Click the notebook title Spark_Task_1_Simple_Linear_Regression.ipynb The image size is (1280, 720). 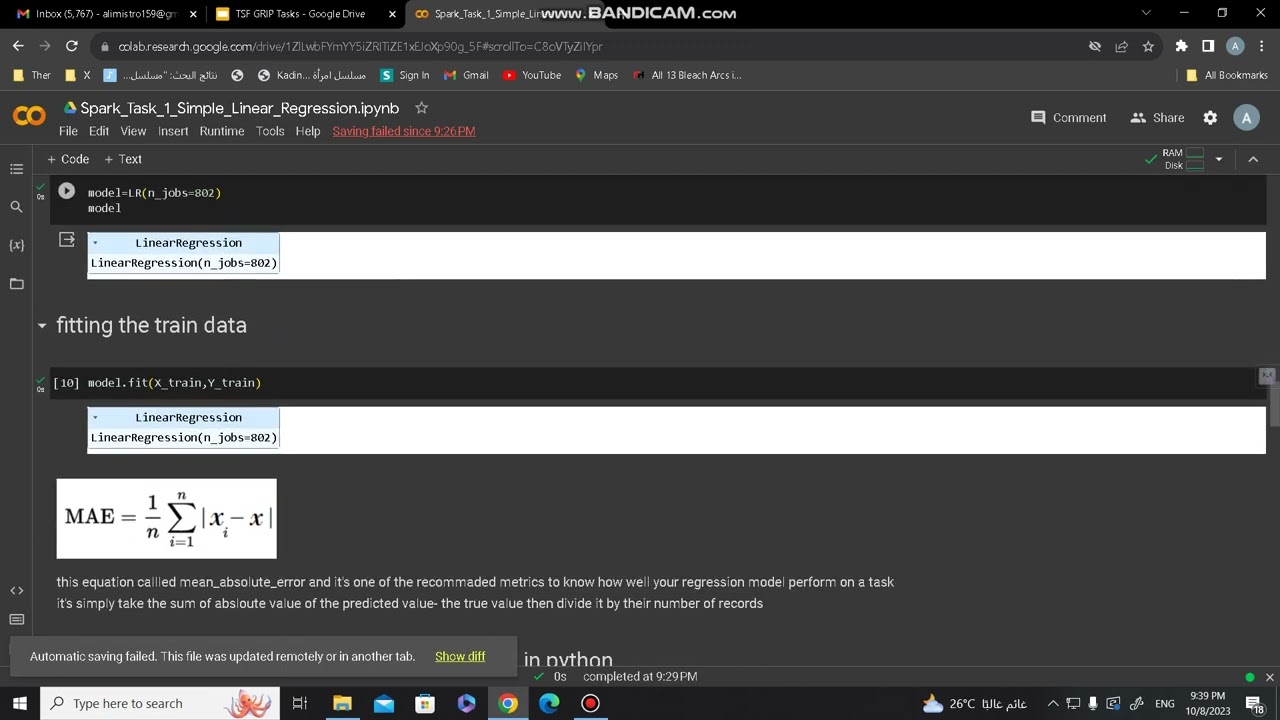(239, 108)
